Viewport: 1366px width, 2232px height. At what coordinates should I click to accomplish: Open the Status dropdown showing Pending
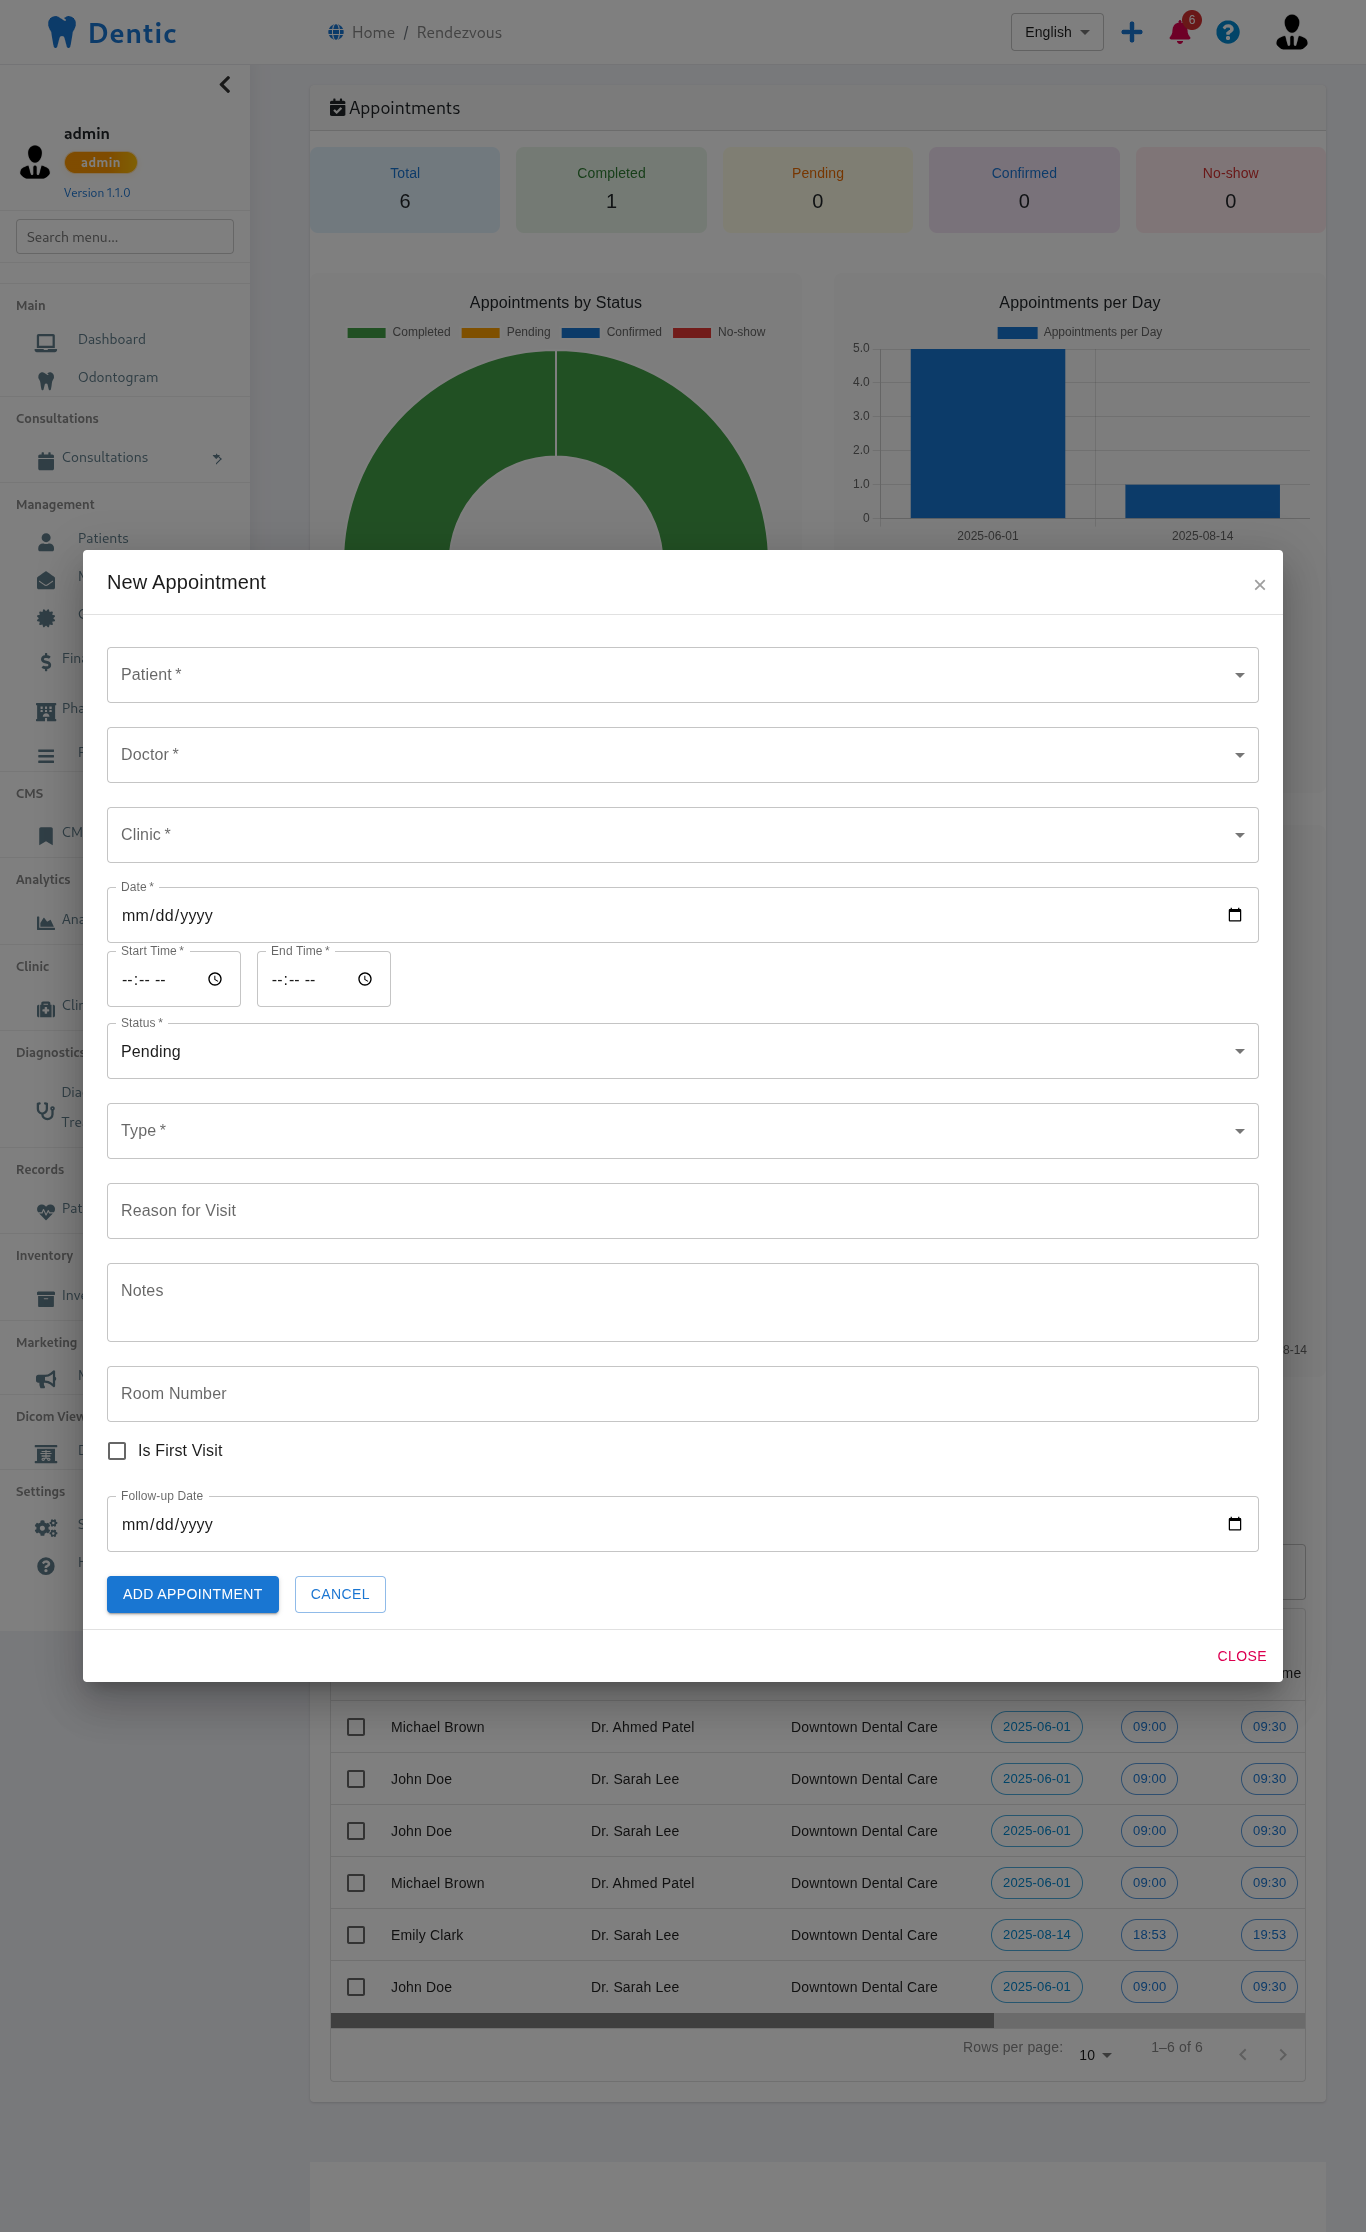point(682,1051)
